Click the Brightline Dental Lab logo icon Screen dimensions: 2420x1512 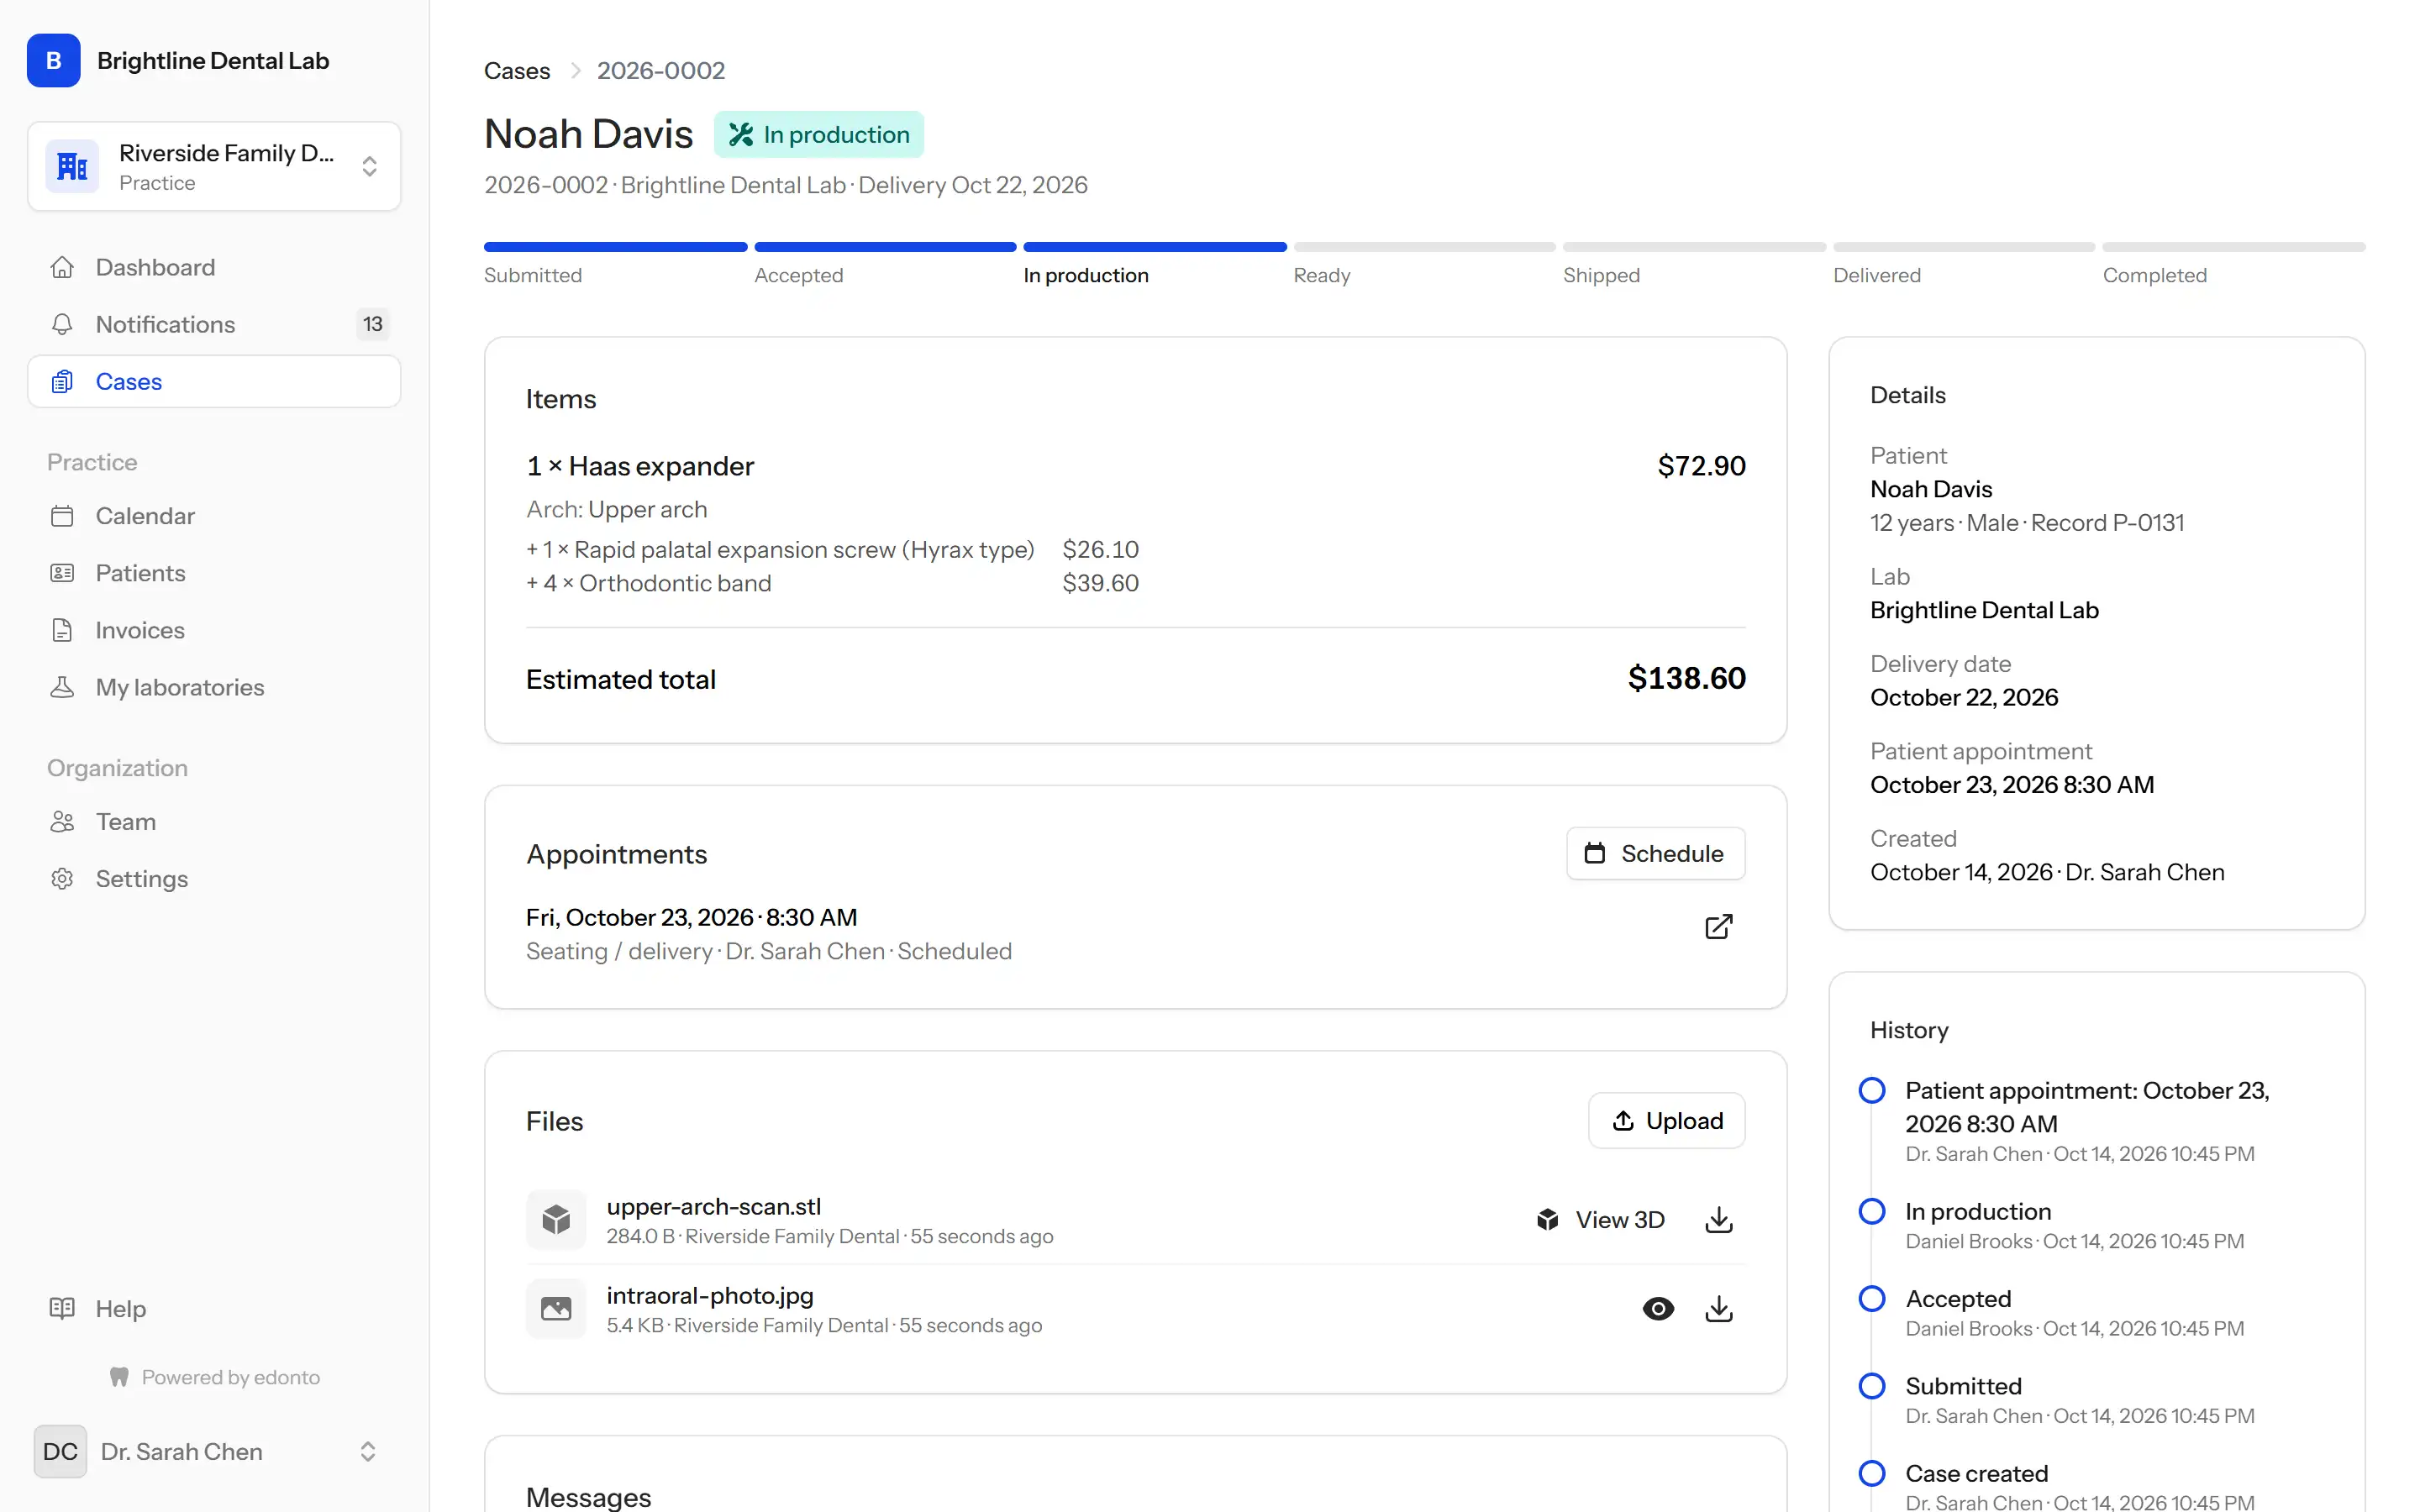point(54,61)
